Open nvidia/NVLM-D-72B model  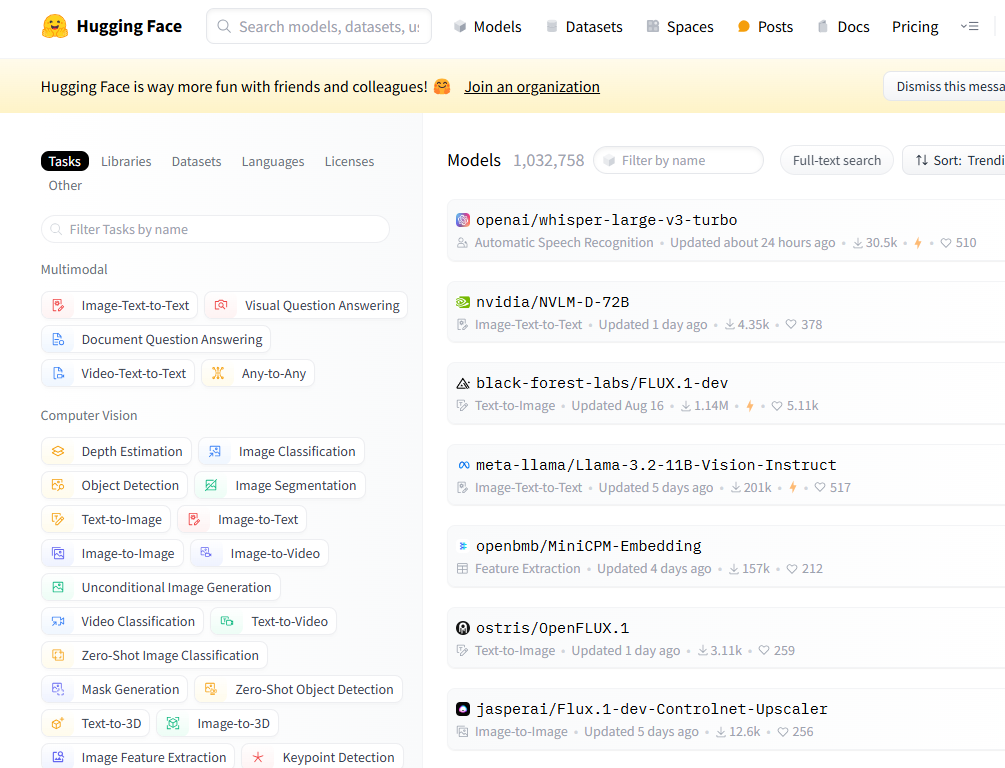[552, 302]
